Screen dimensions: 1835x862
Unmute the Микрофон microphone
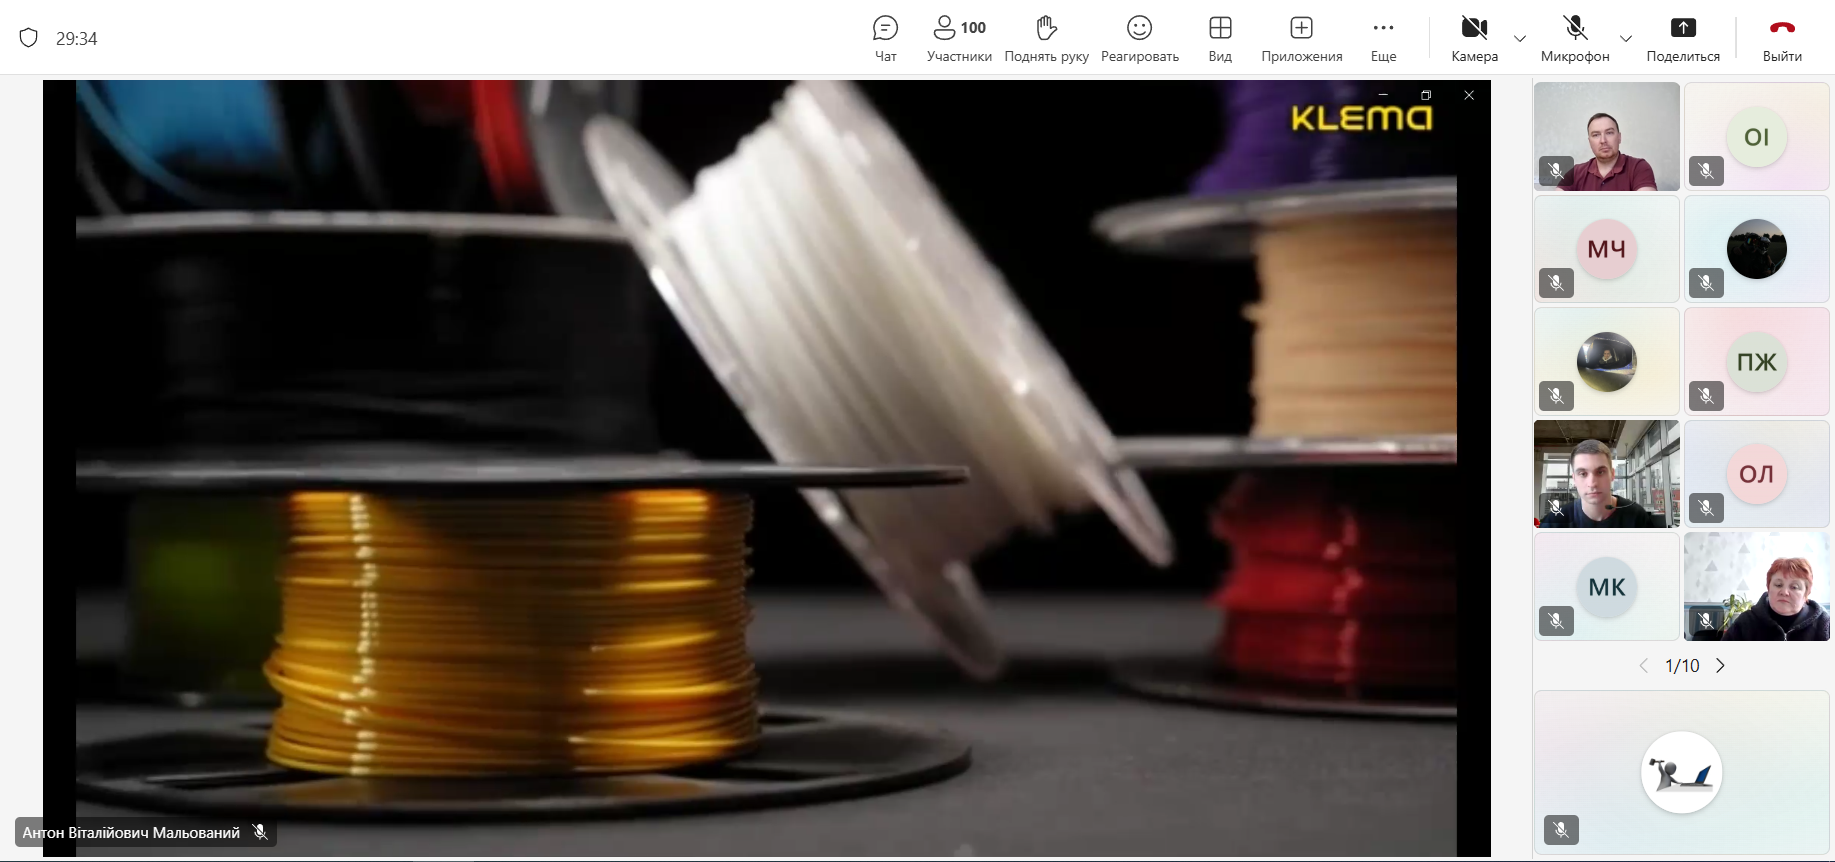[1575, 38]
